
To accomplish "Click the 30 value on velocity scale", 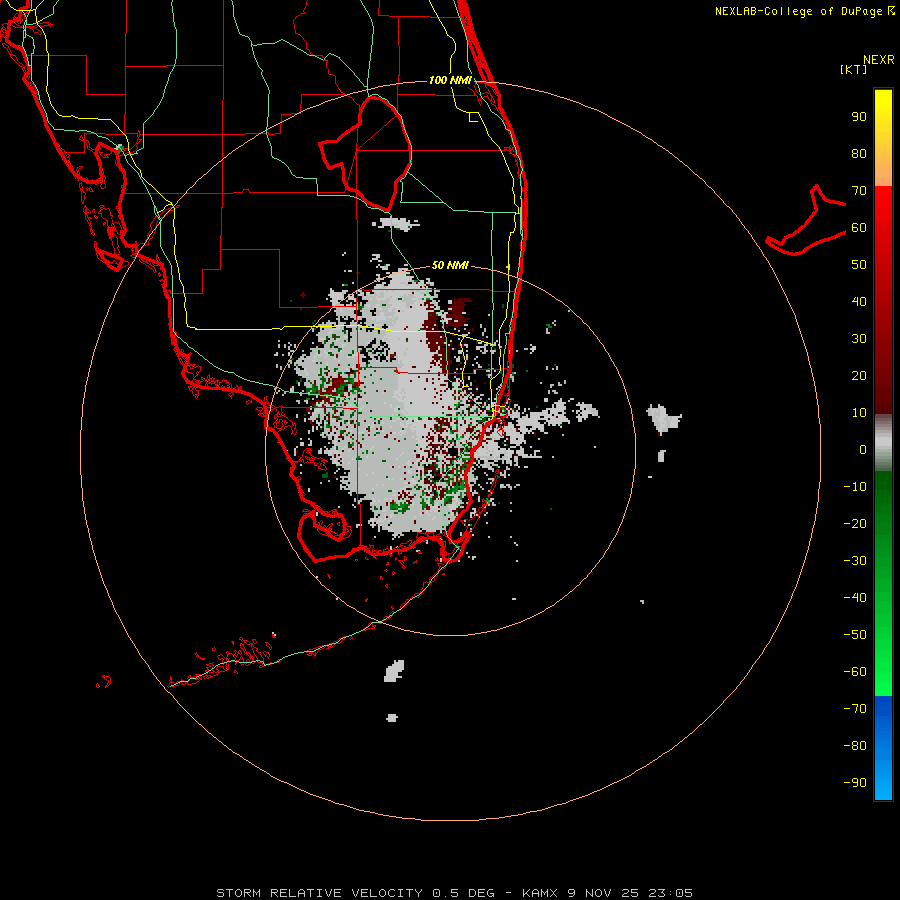I will pos(859,339).
